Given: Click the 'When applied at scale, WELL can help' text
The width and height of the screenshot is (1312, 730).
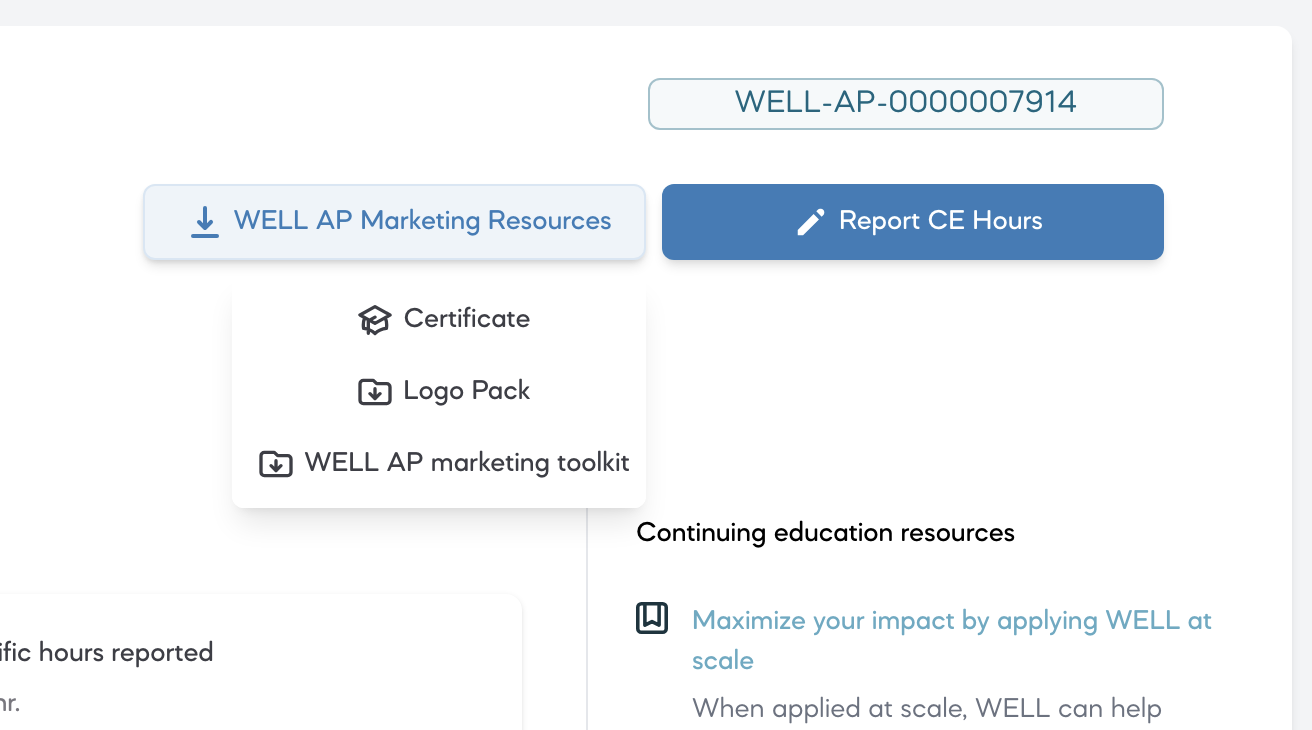Looking at the screenshot, I should tap(927, 710).
